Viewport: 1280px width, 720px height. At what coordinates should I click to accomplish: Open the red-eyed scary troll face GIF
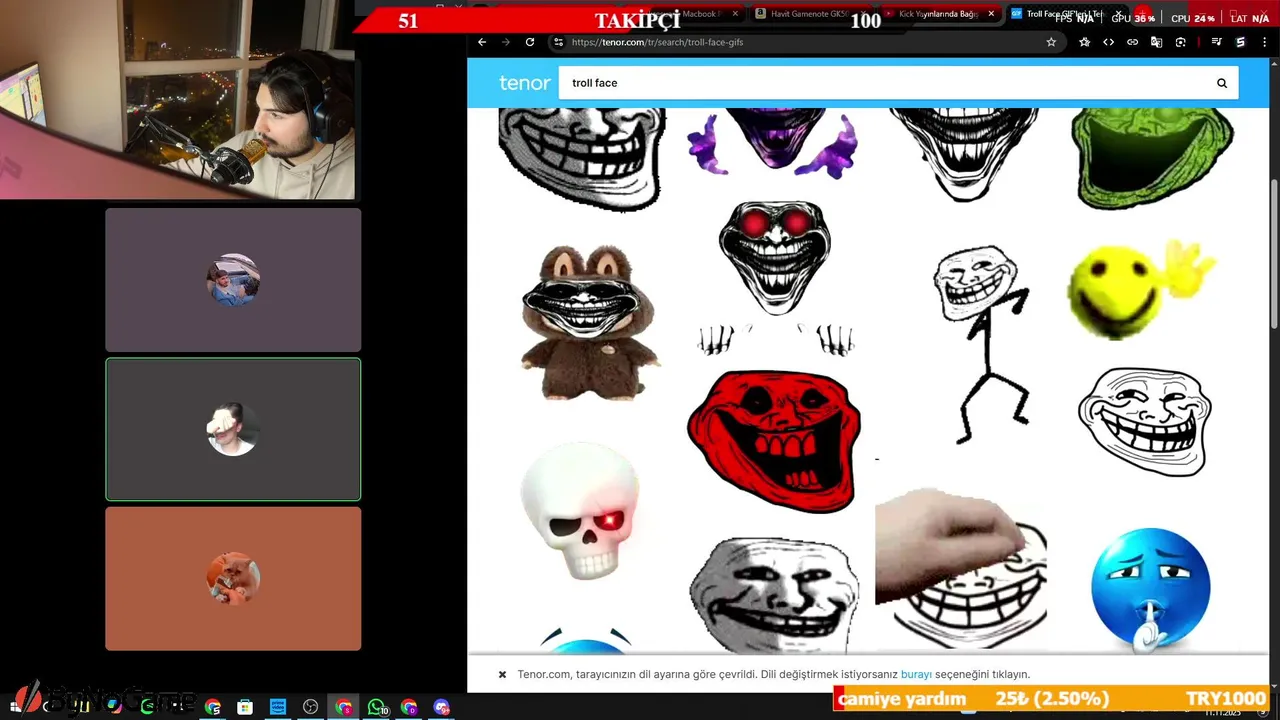[x=774, y=278]
